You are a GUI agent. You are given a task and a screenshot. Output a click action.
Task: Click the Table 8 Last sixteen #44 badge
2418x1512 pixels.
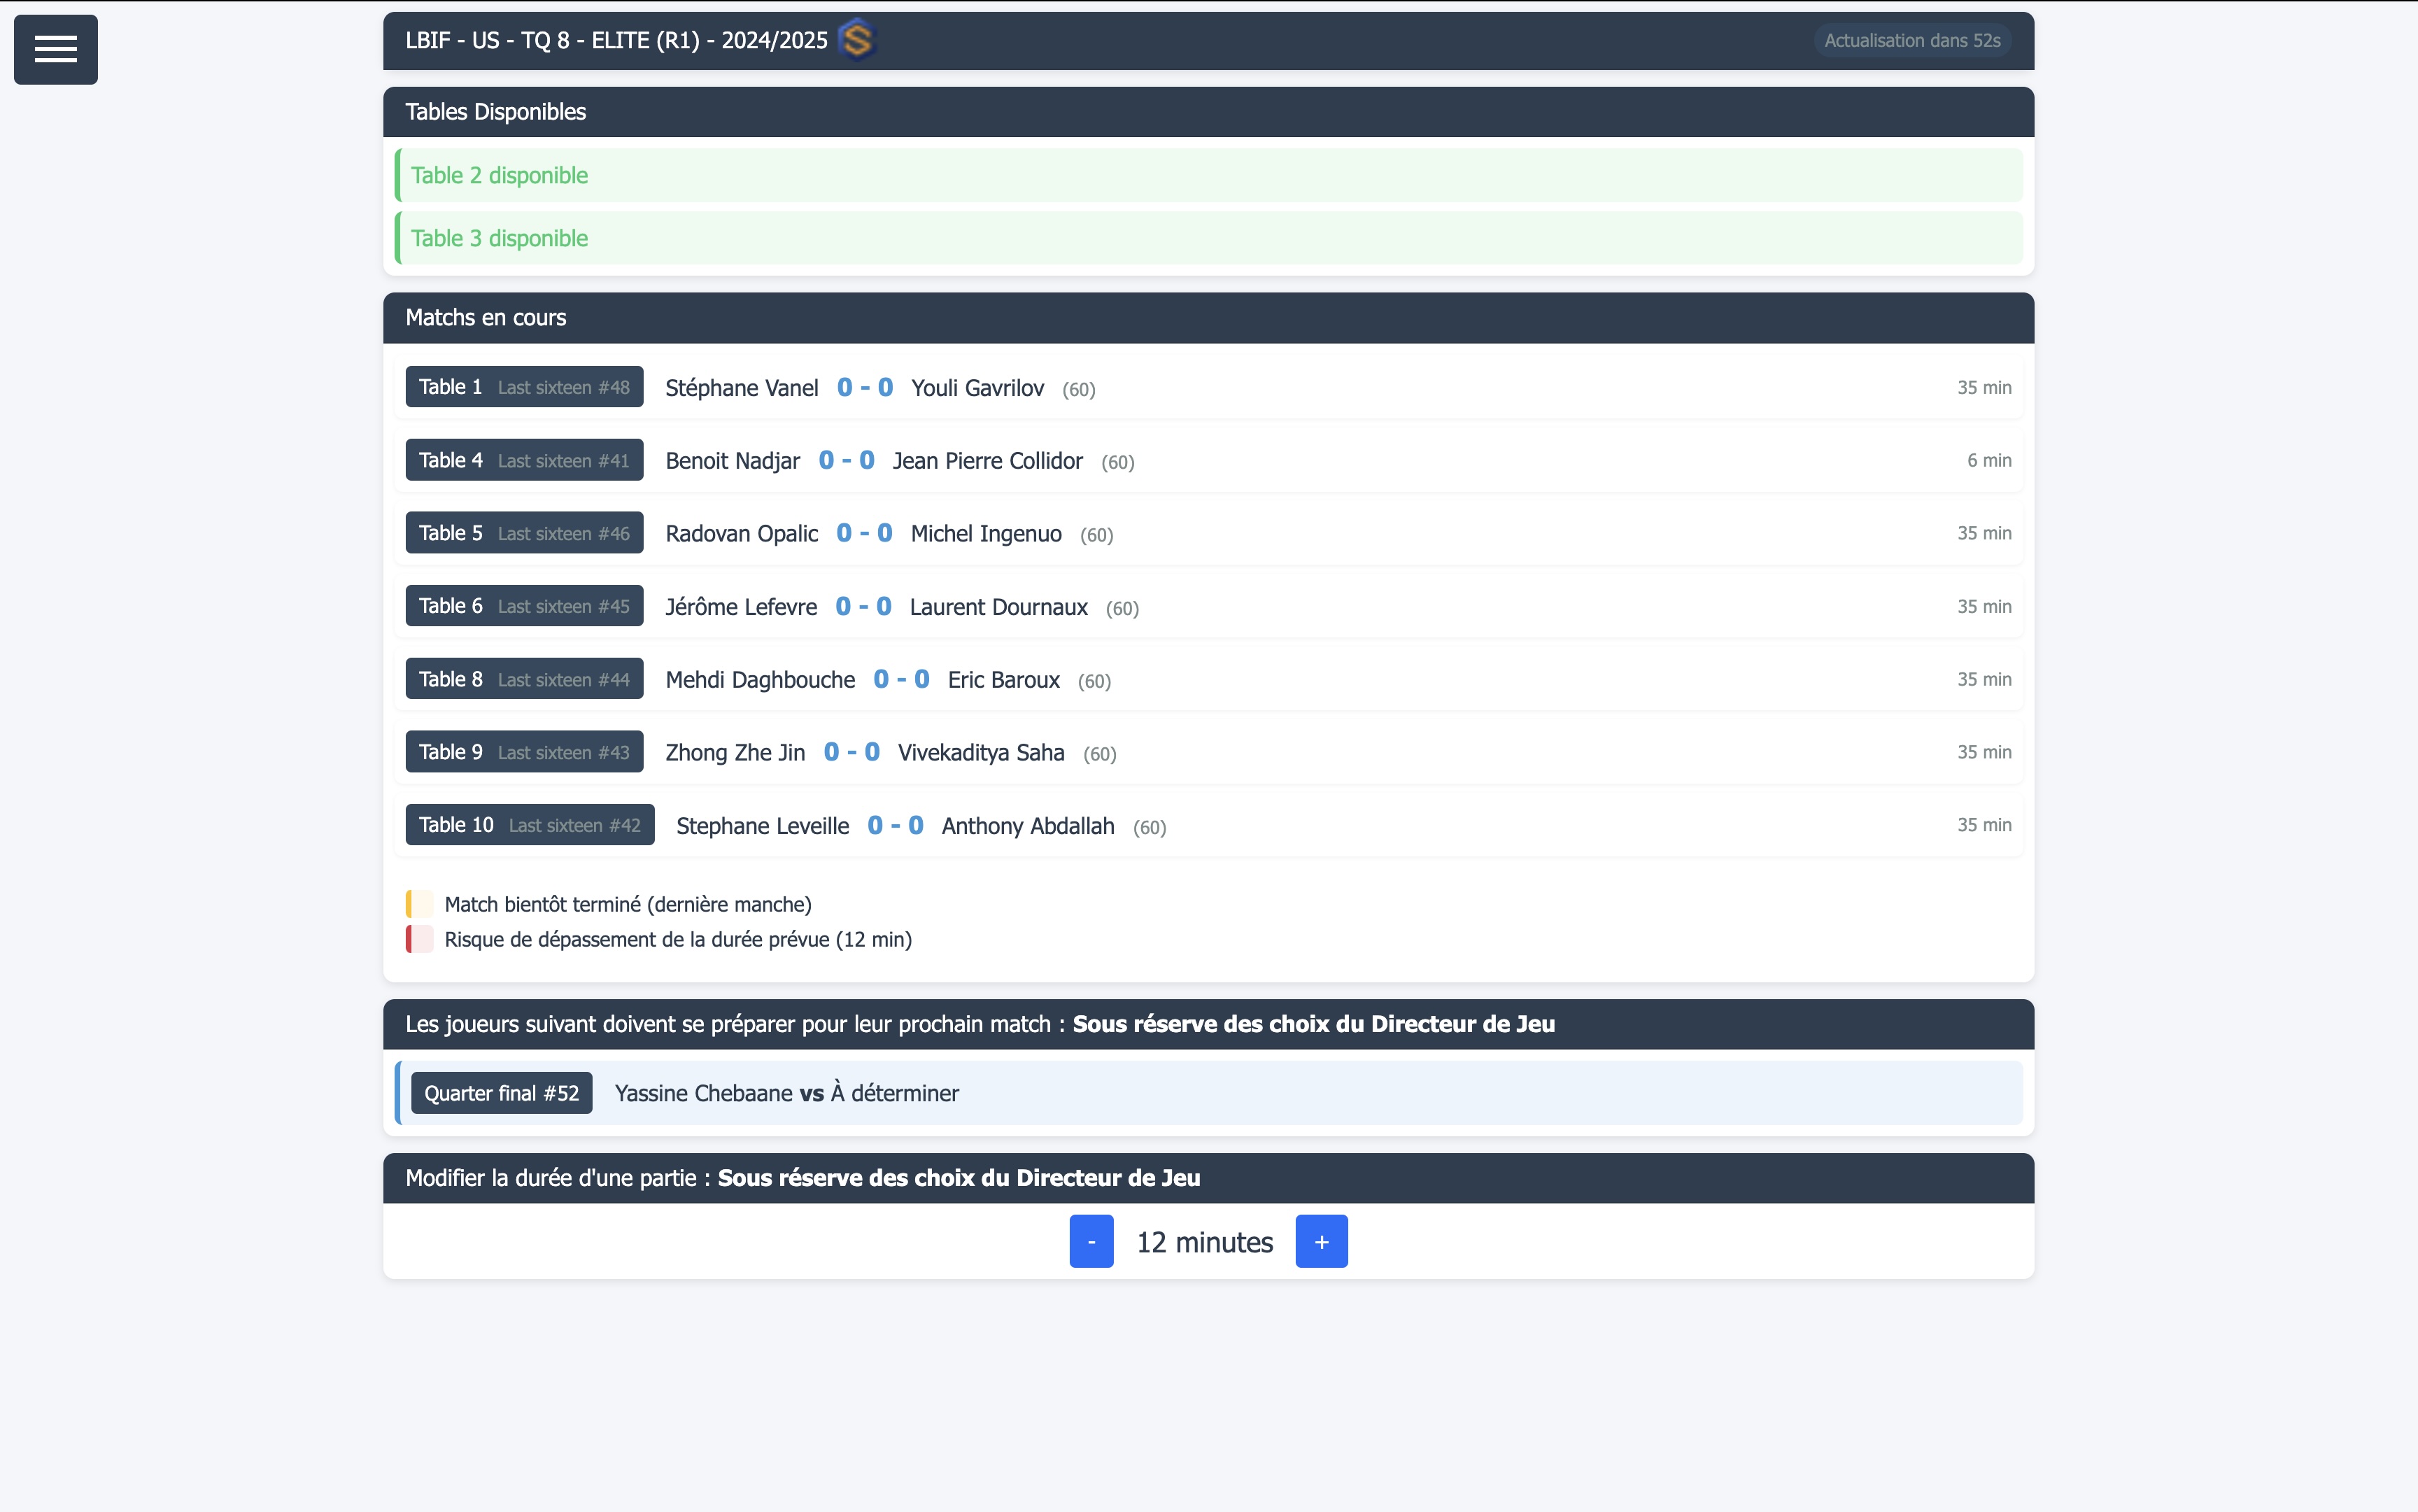tap(524, 679)
